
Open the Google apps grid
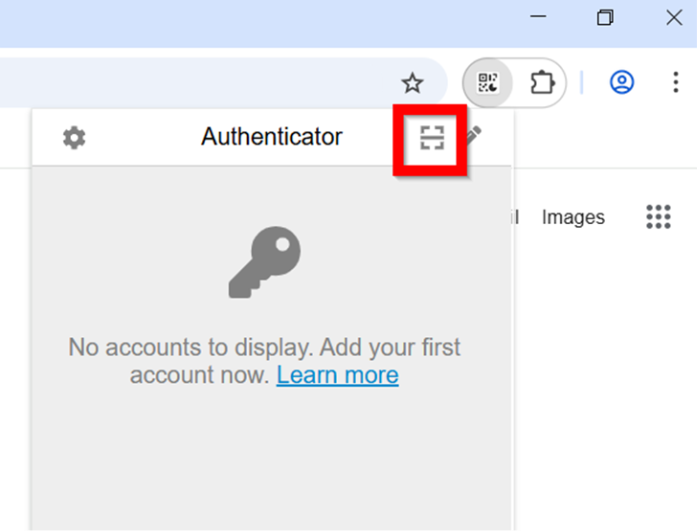click(658, 216)
